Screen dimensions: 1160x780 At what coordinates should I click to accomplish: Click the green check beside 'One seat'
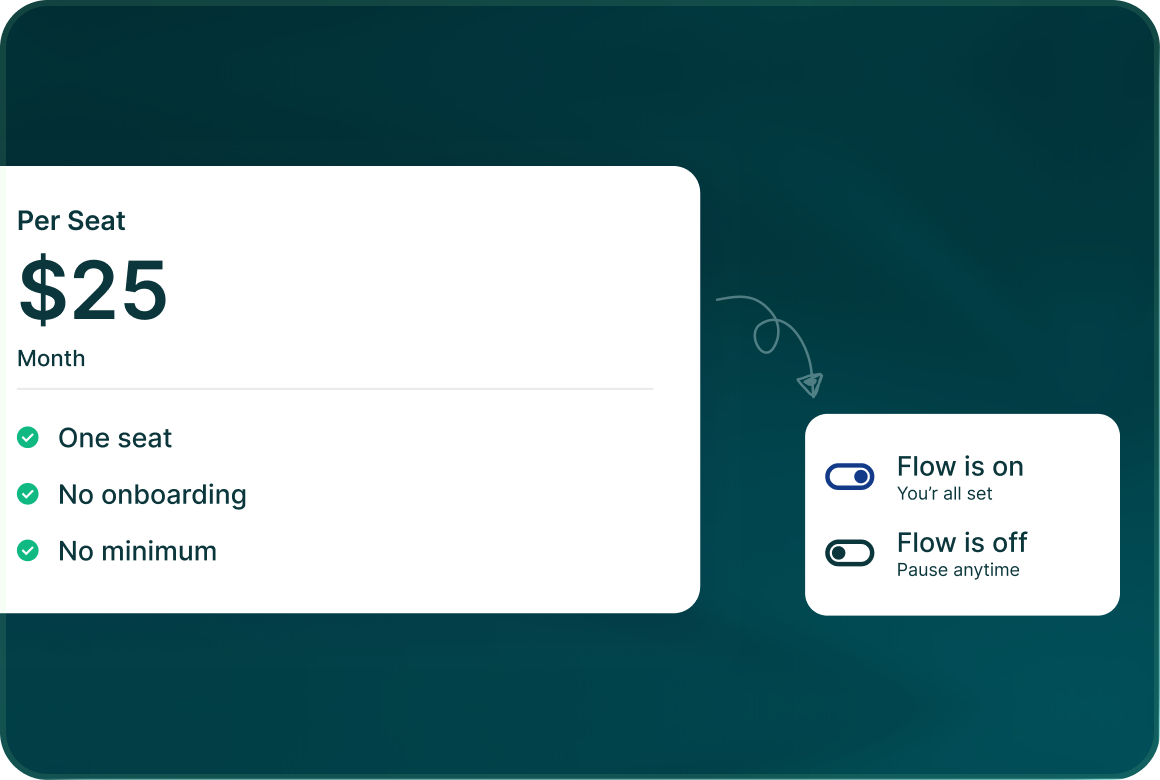click(28, 437)
